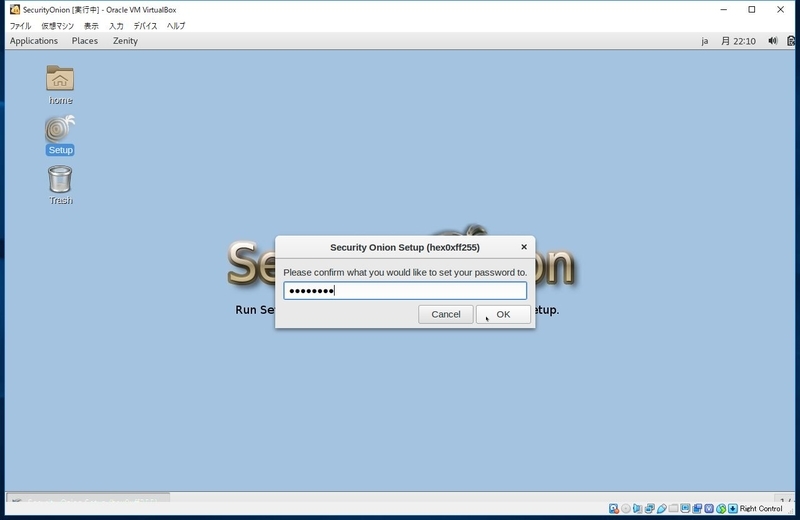Open the ヘルプ menu in VirtualBox

[x=176, y=26]
